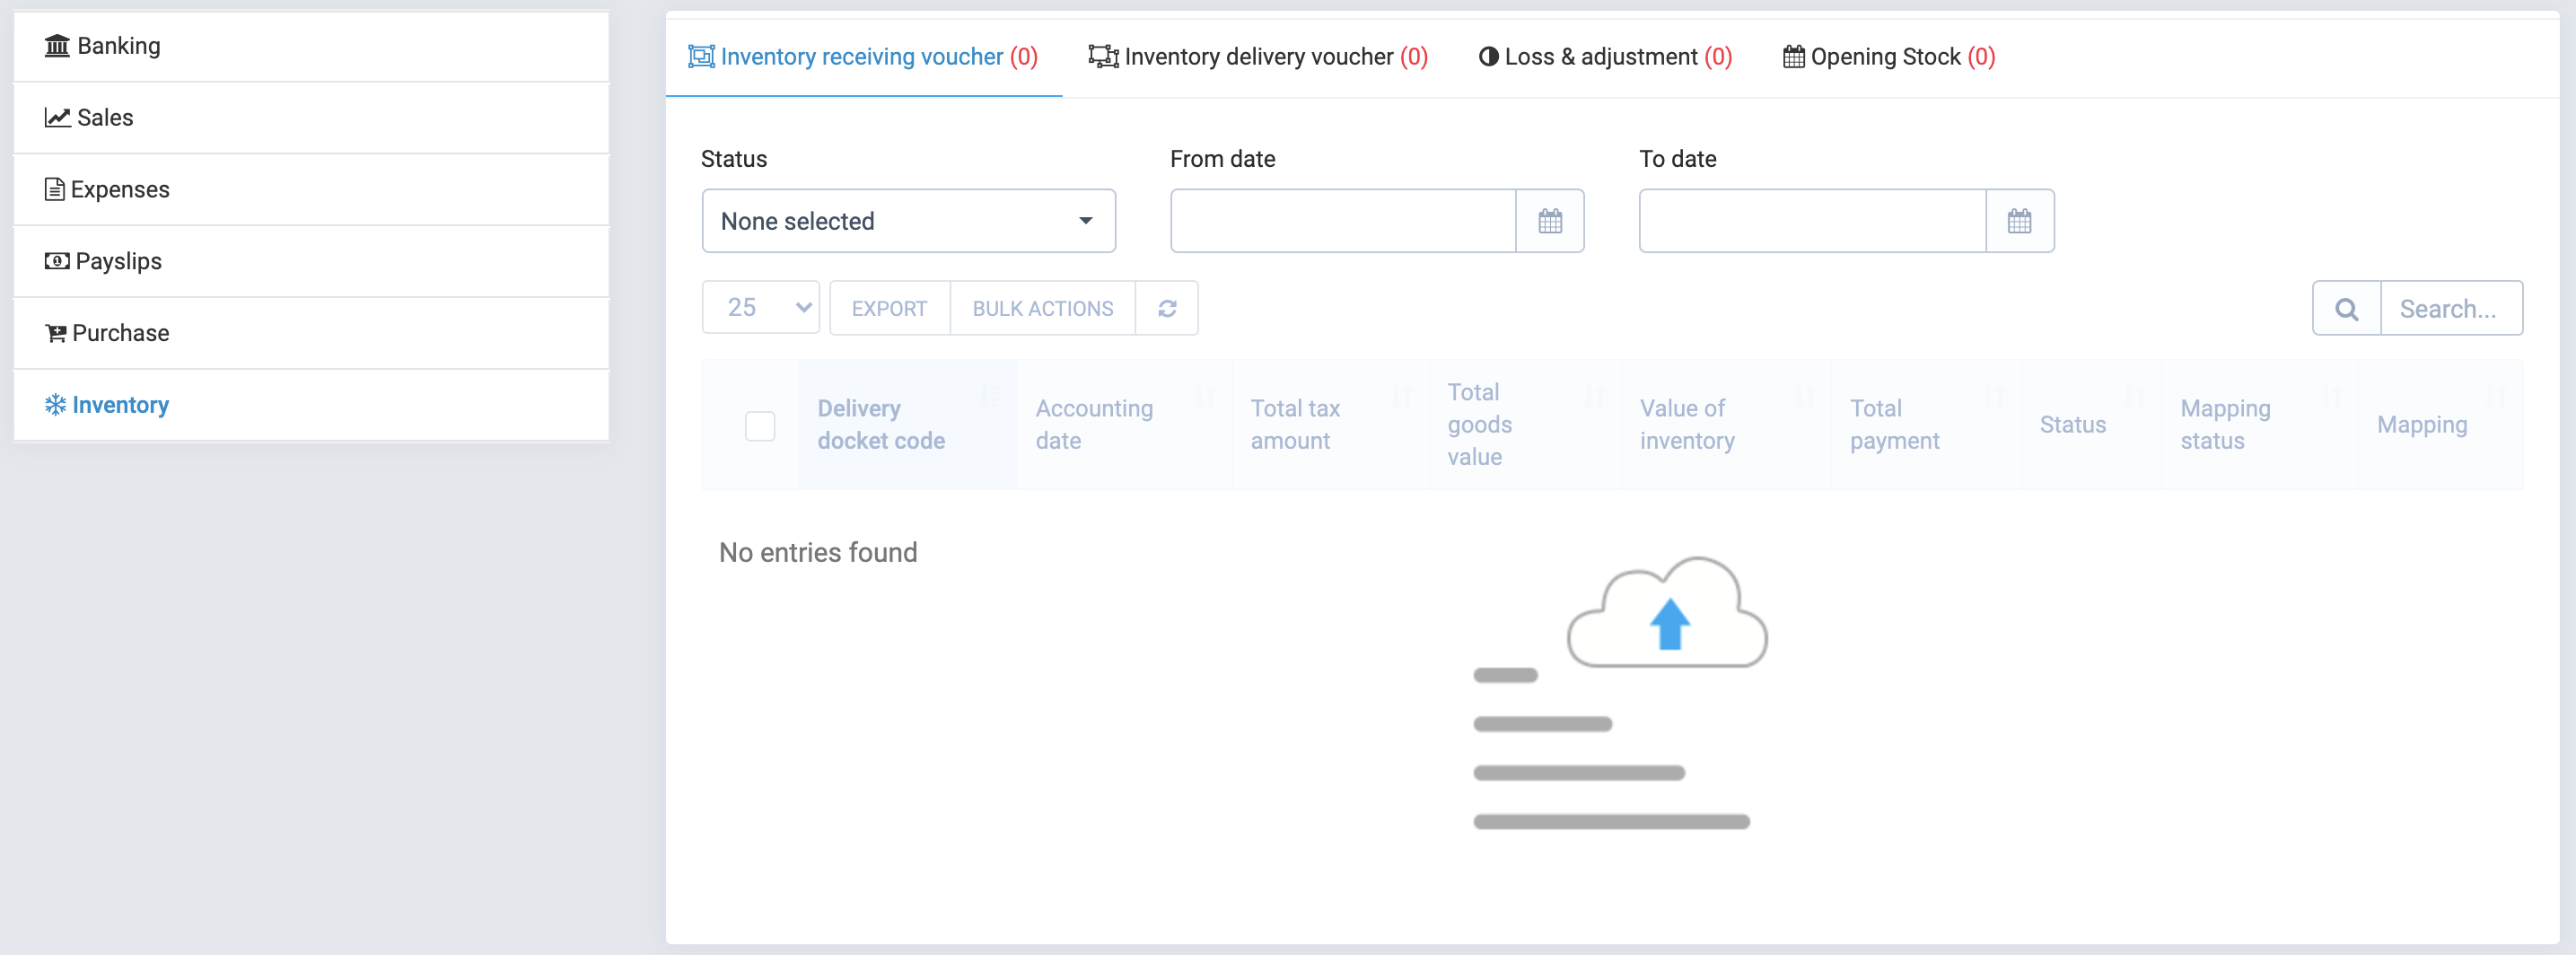Open the Expenses sidebar section
This screenshot has height=955, width=2576.
point(311,190)
